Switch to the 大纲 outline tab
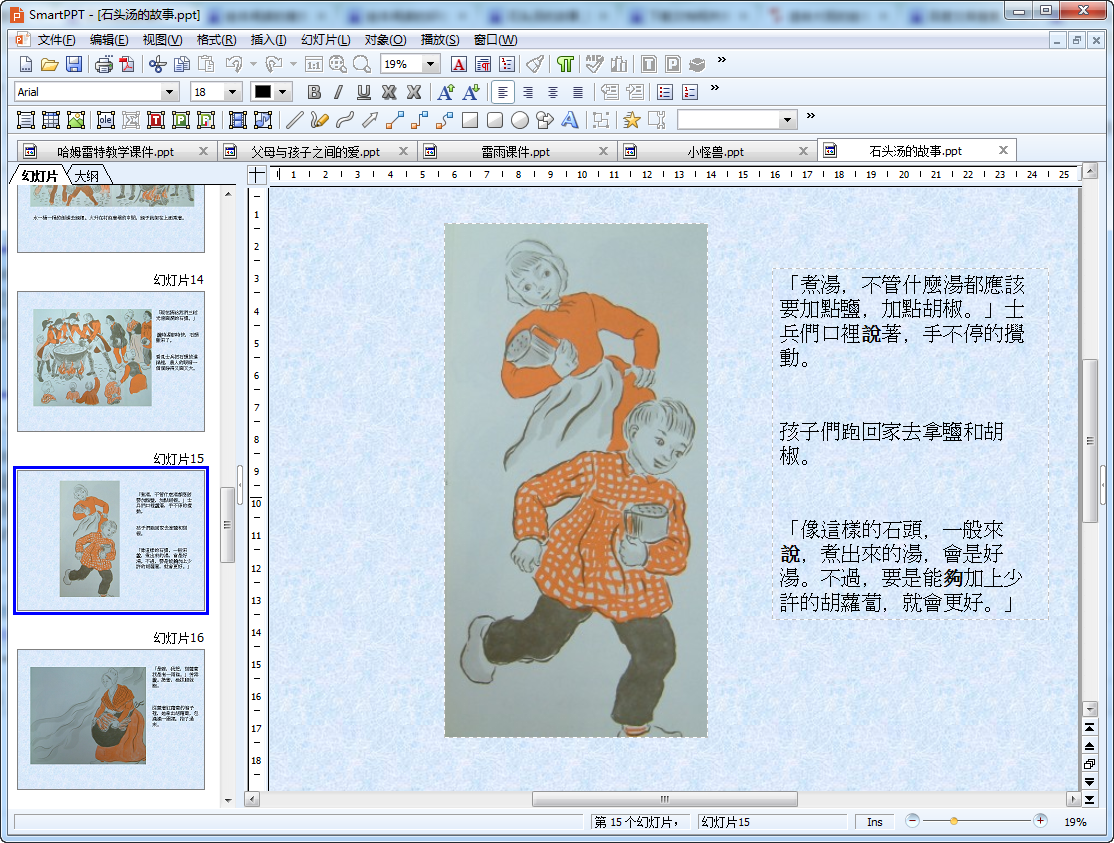Viewport: 1114px width, 843px height. 87,175
